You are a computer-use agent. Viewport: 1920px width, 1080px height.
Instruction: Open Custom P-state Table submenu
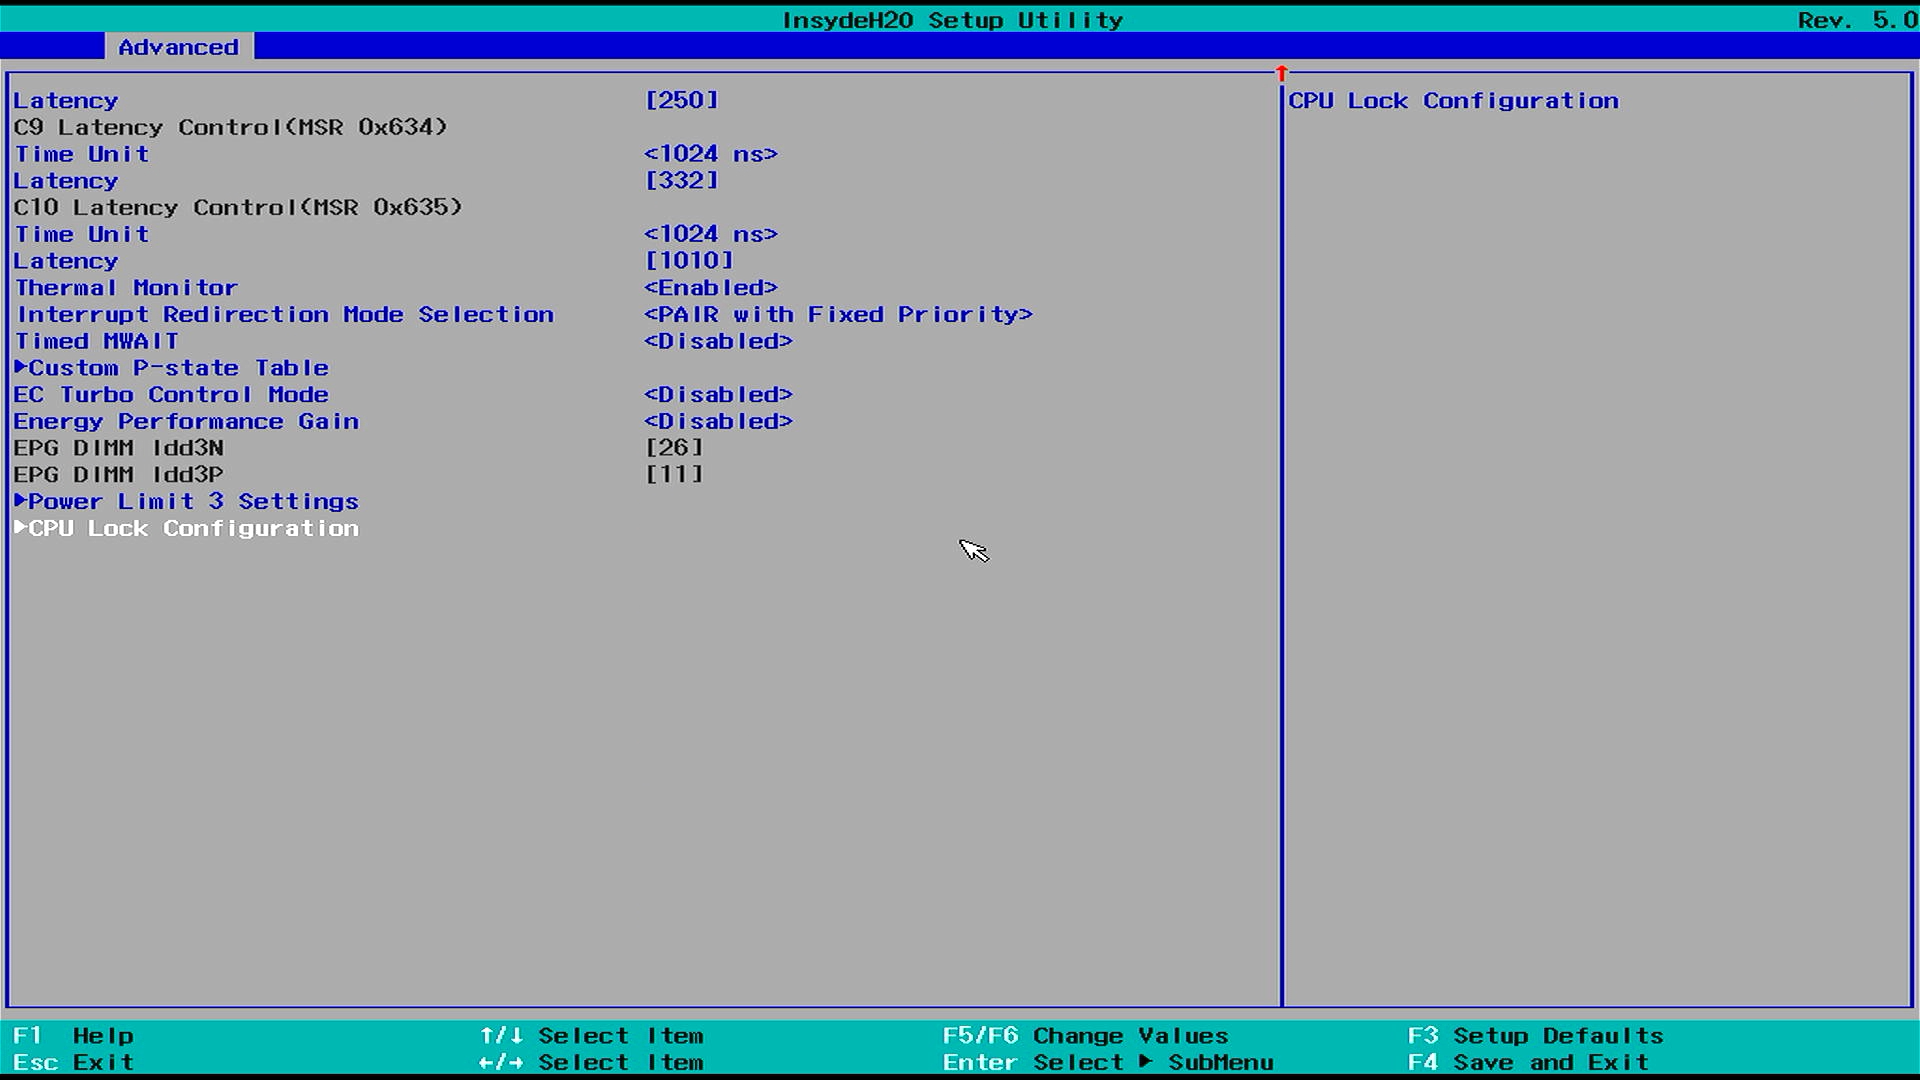(178, 368)
